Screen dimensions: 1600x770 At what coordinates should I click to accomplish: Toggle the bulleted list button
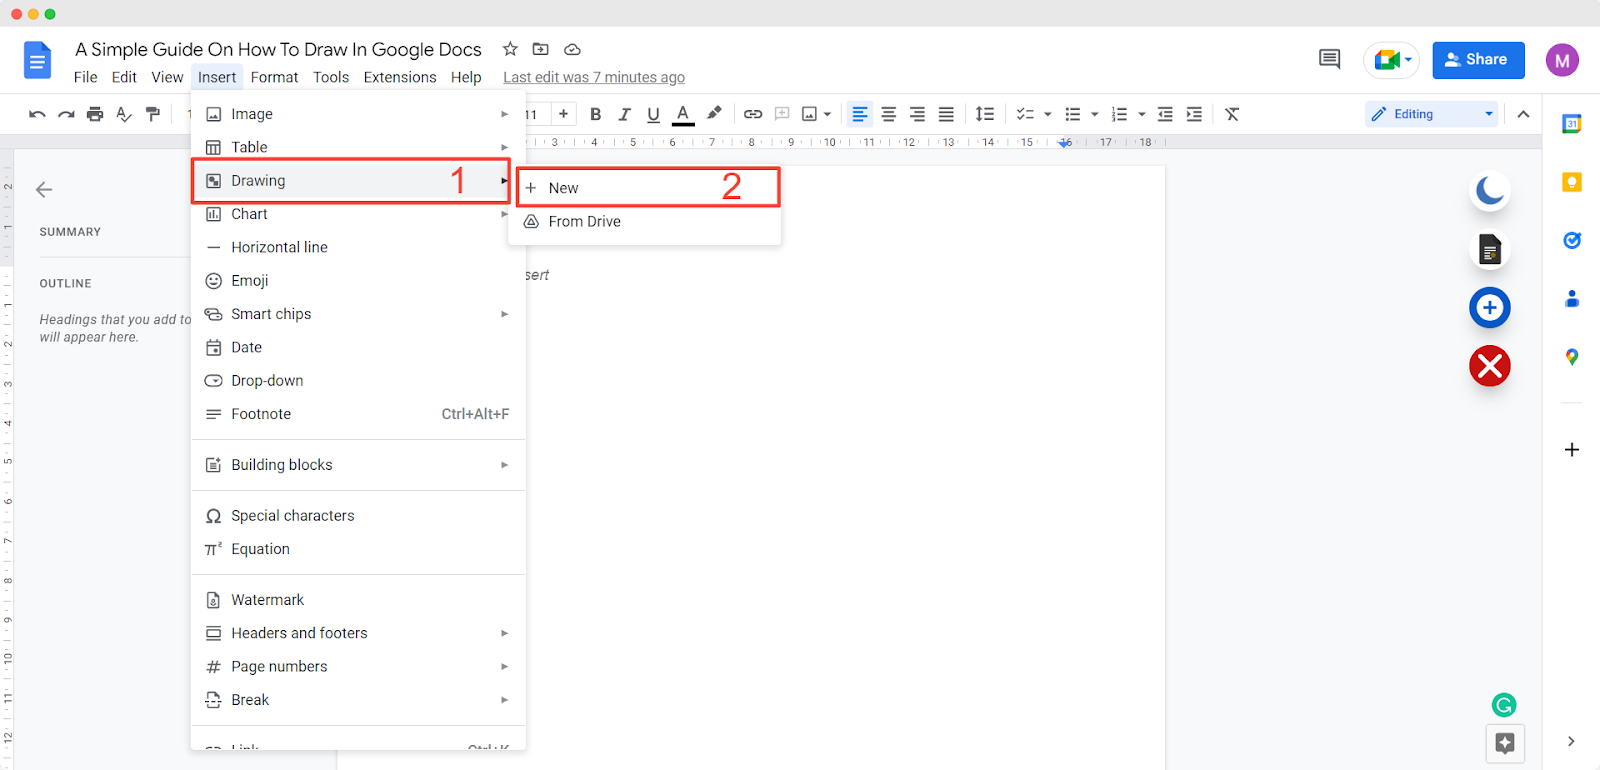click(x=1073, y=114)
